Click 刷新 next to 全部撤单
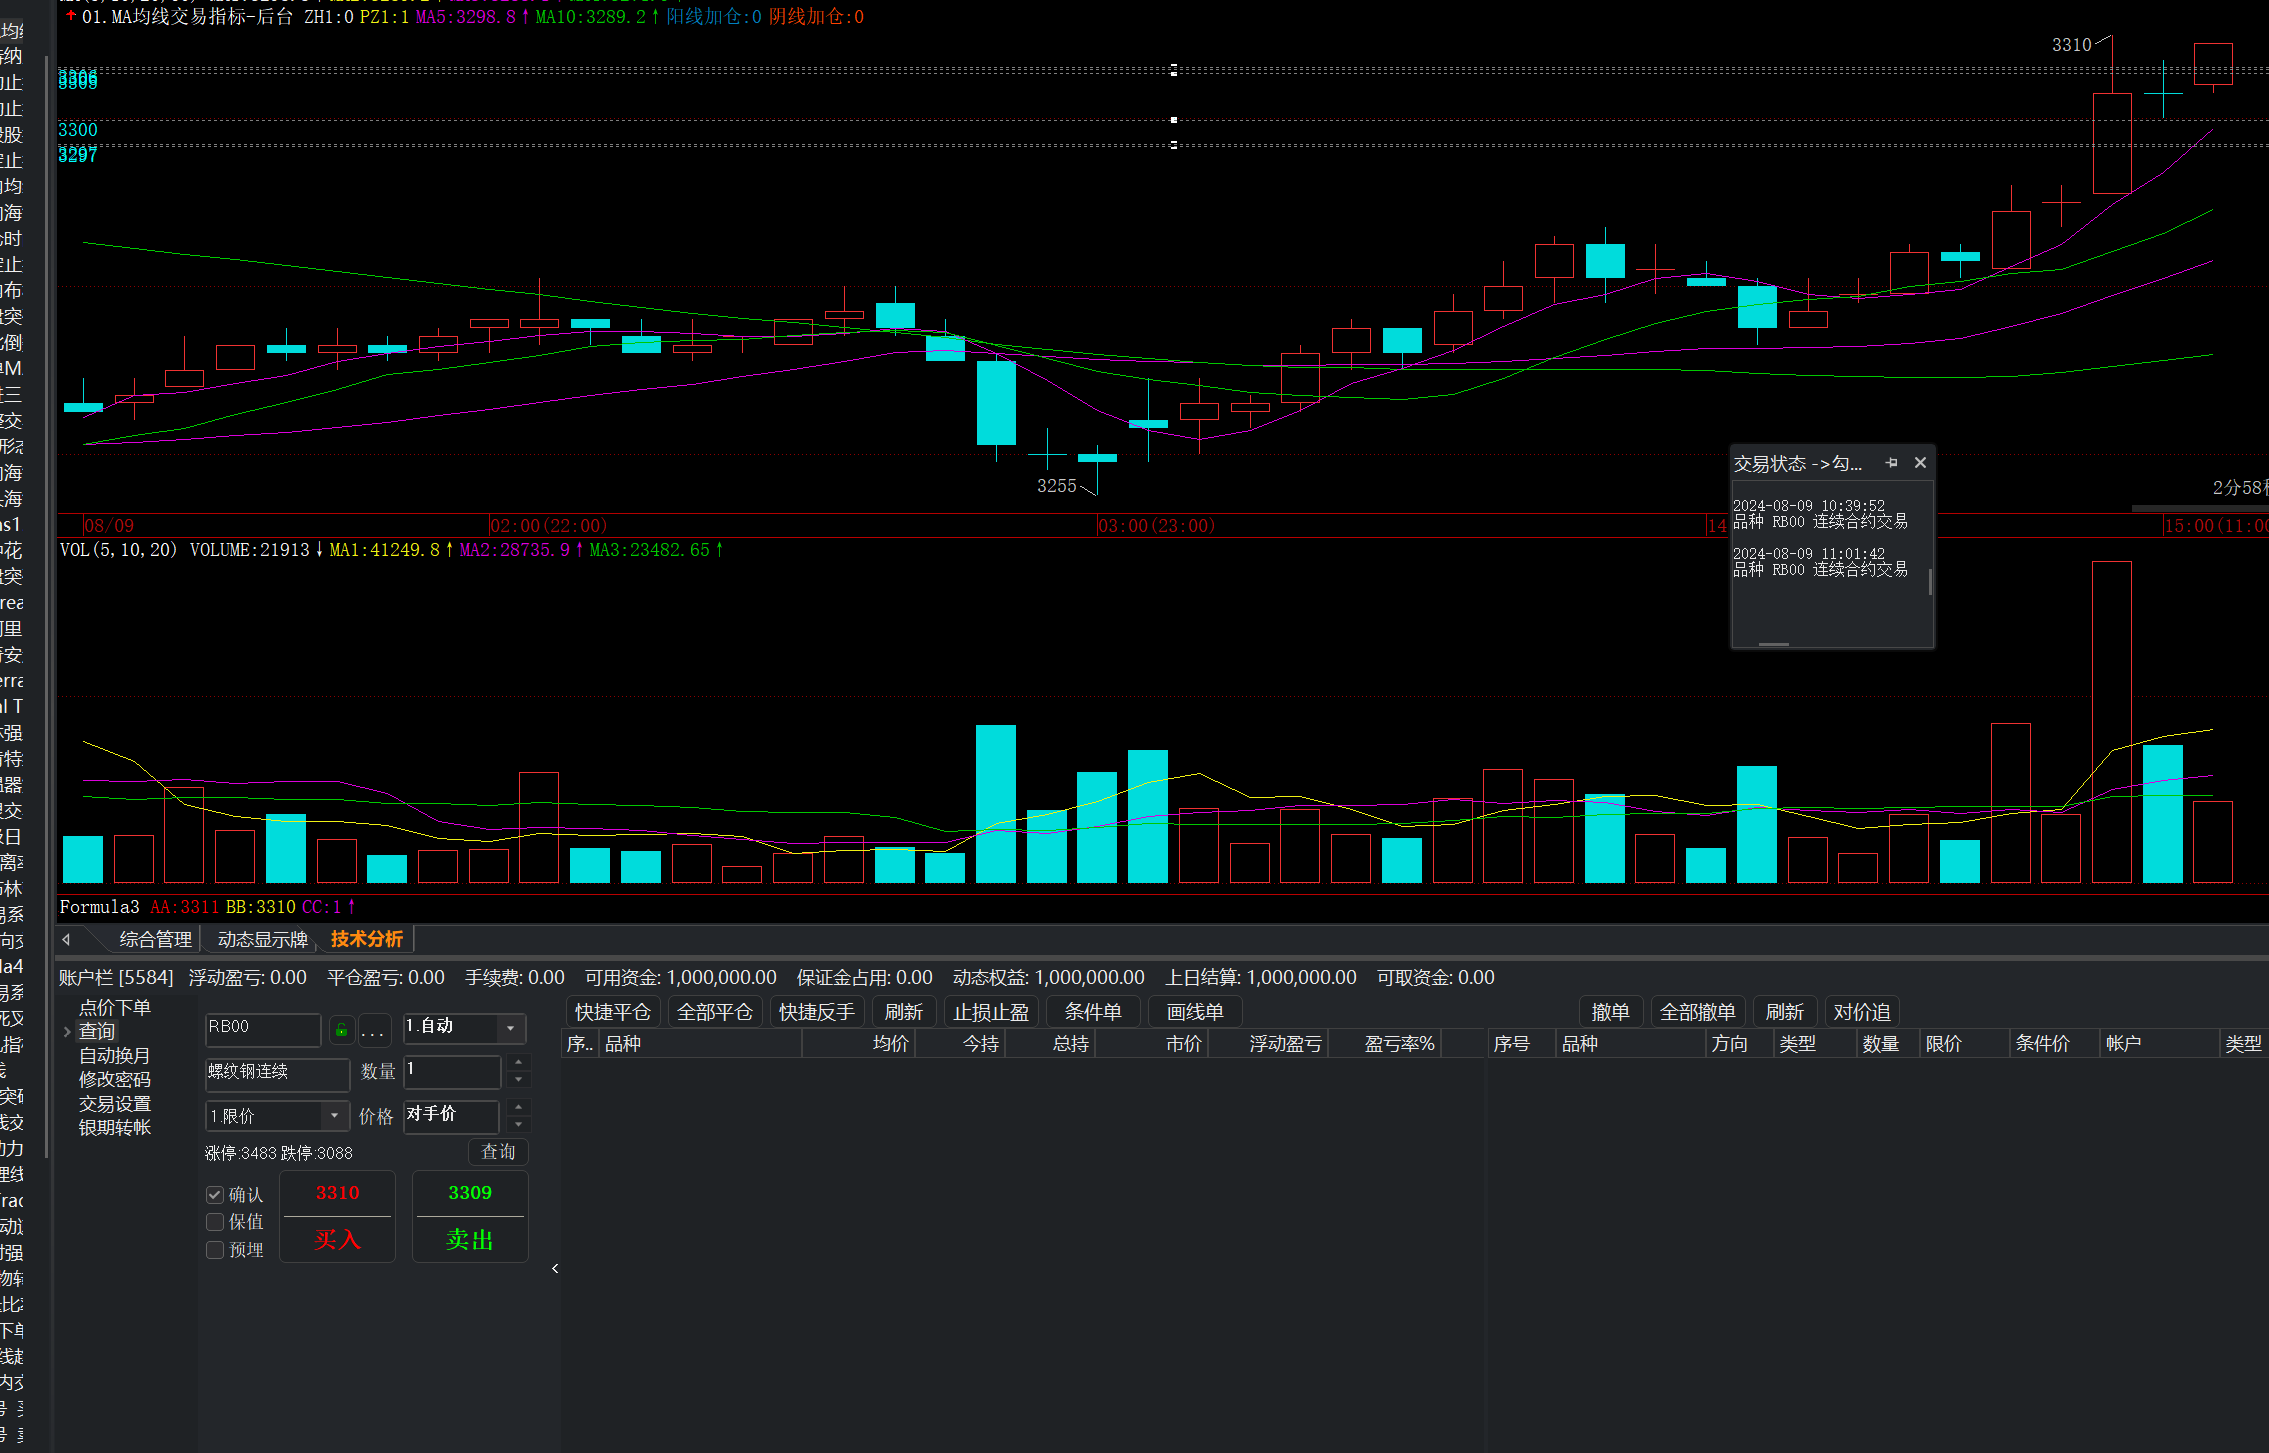2269x1453 pixels. tap(1785, 1012)
